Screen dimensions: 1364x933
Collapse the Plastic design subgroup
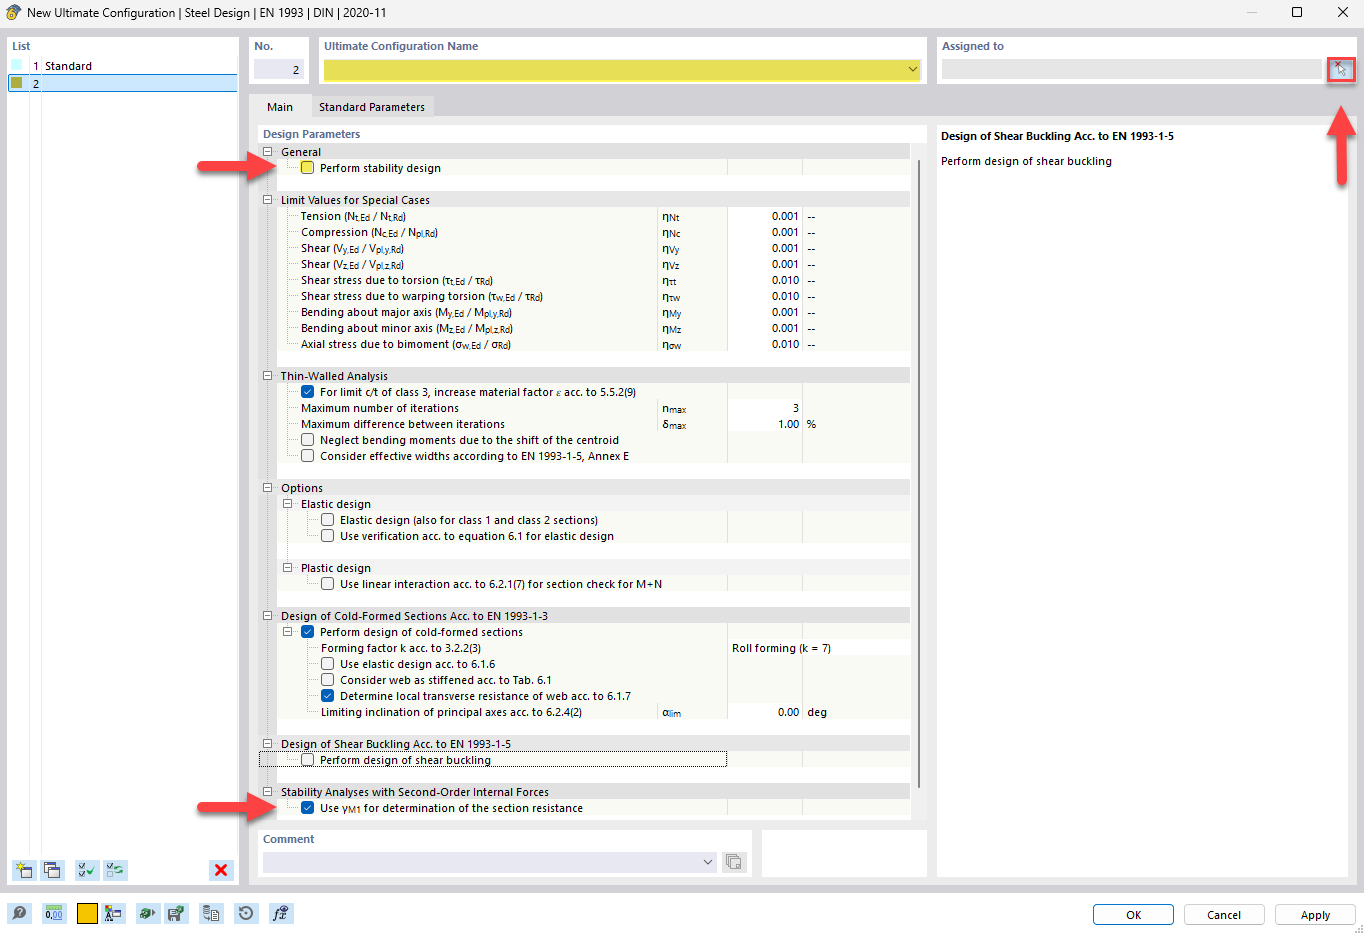[x=287, y=568]
